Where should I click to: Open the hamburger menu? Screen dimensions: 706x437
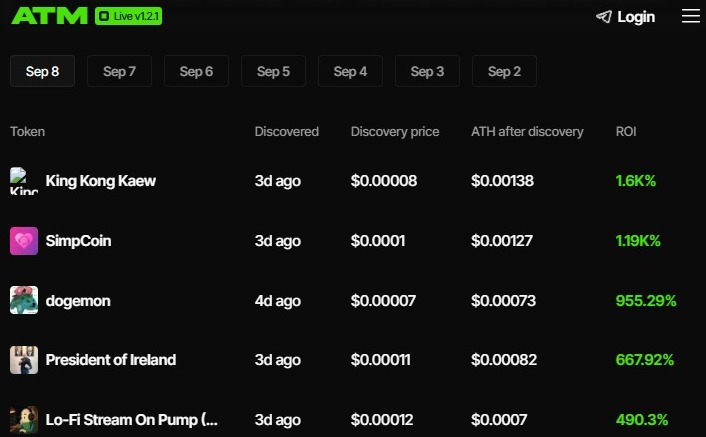click(x=691, y=16)
